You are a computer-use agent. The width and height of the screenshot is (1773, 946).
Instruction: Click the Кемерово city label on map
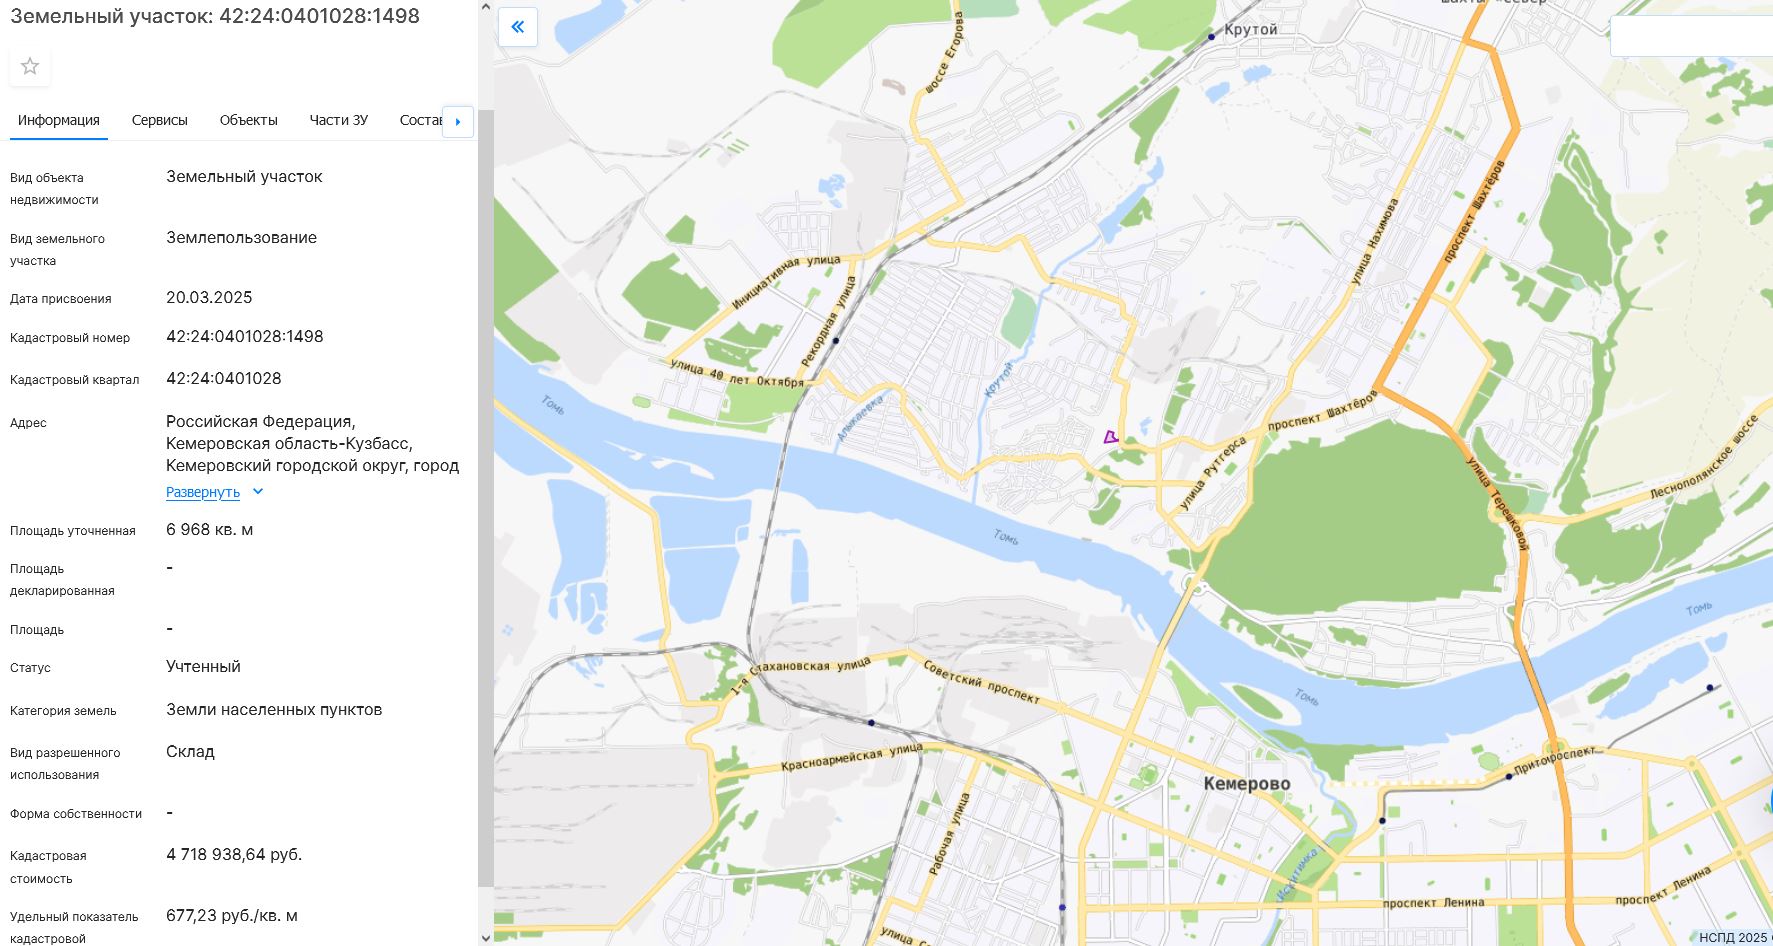pyautogui.click(x=1247, y=784)
